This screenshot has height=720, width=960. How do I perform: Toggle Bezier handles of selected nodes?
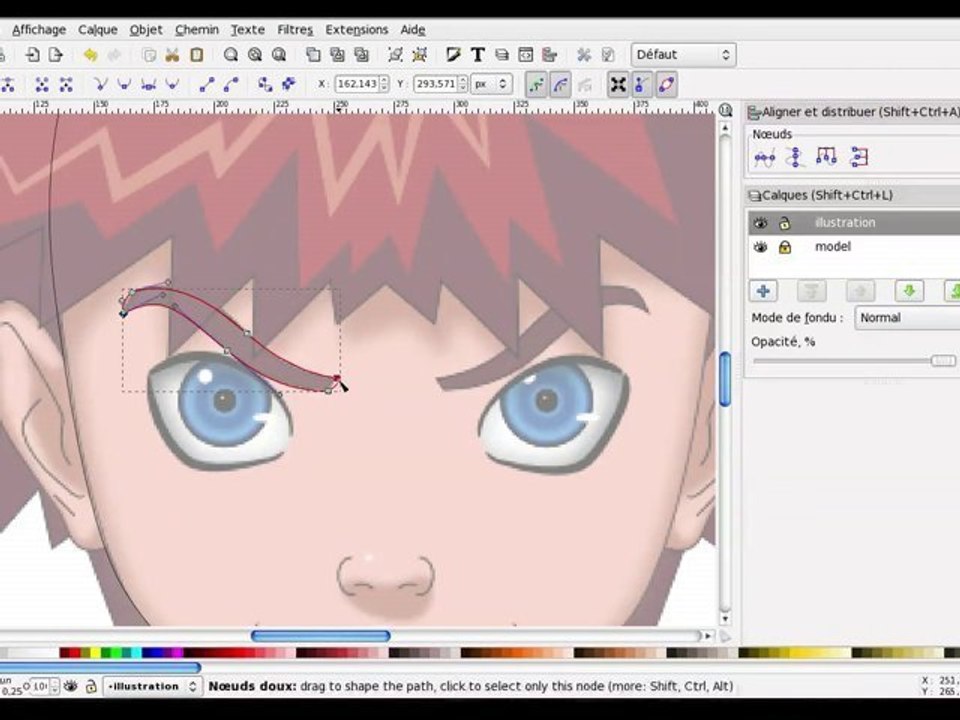pyautogui.click(x=642, y=84)
